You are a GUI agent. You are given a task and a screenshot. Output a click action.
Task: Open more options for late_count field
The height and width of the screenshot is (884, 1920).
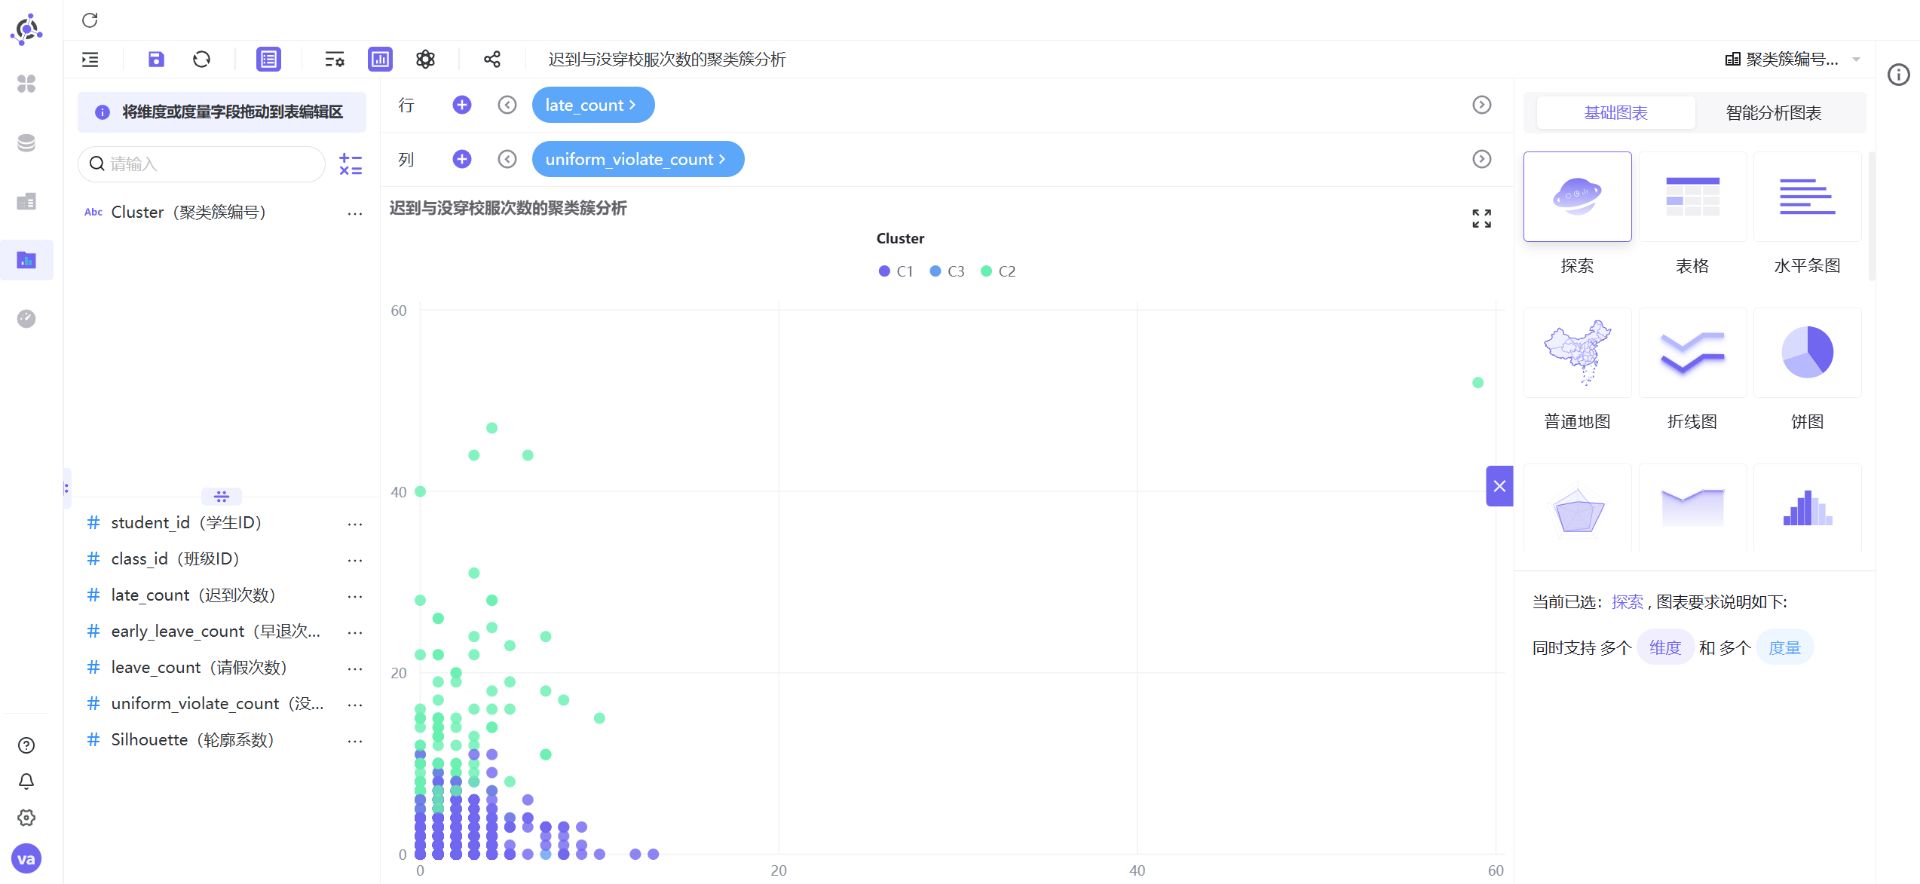[x=355, y=596]
